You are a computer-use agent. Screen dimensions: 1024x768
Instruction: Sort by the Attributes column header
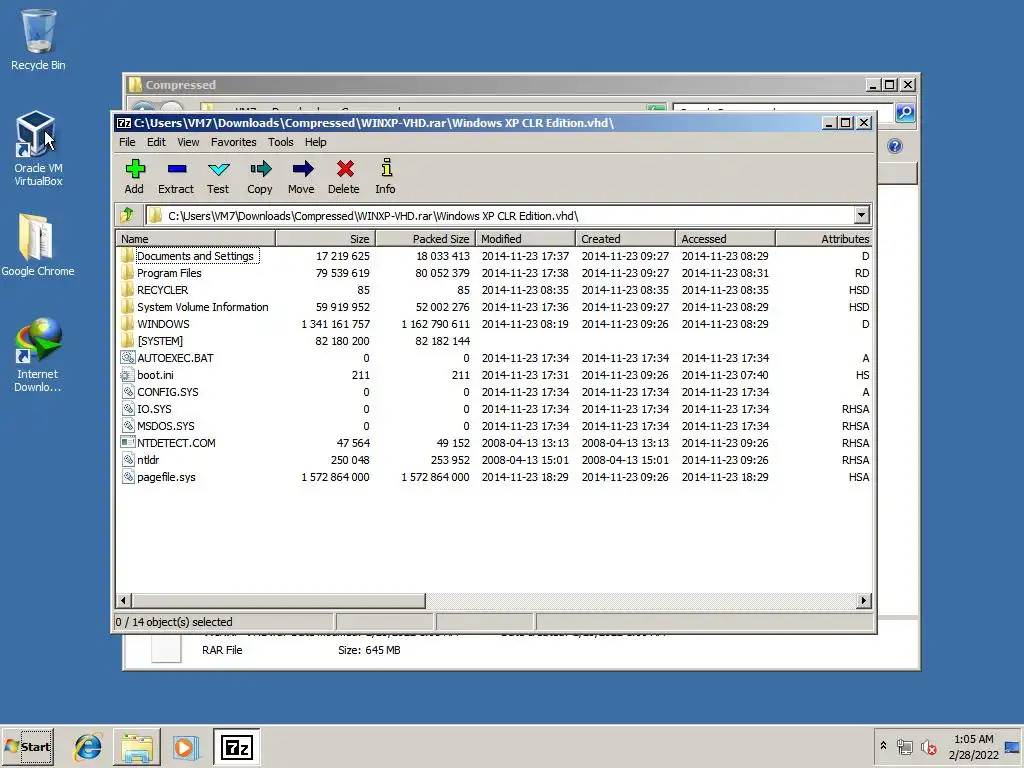tap(824, 238)
